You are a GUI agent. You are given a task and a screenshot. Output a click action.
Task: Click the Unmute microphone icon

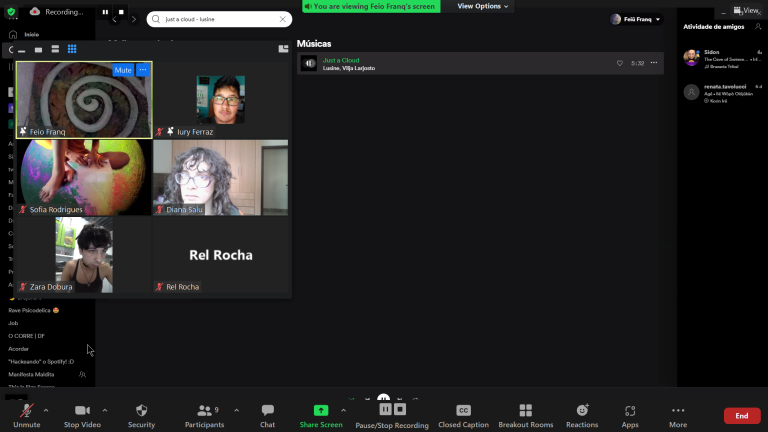point(26,411)
